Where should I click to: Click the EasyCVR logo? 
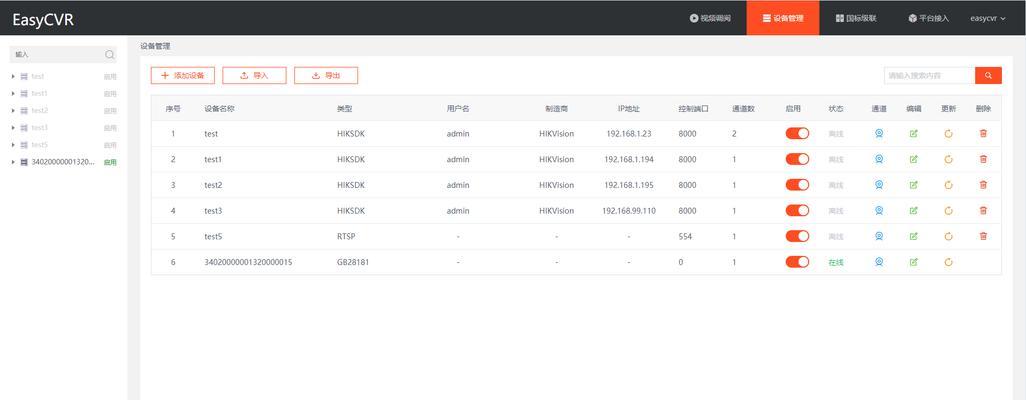[43, 20]
